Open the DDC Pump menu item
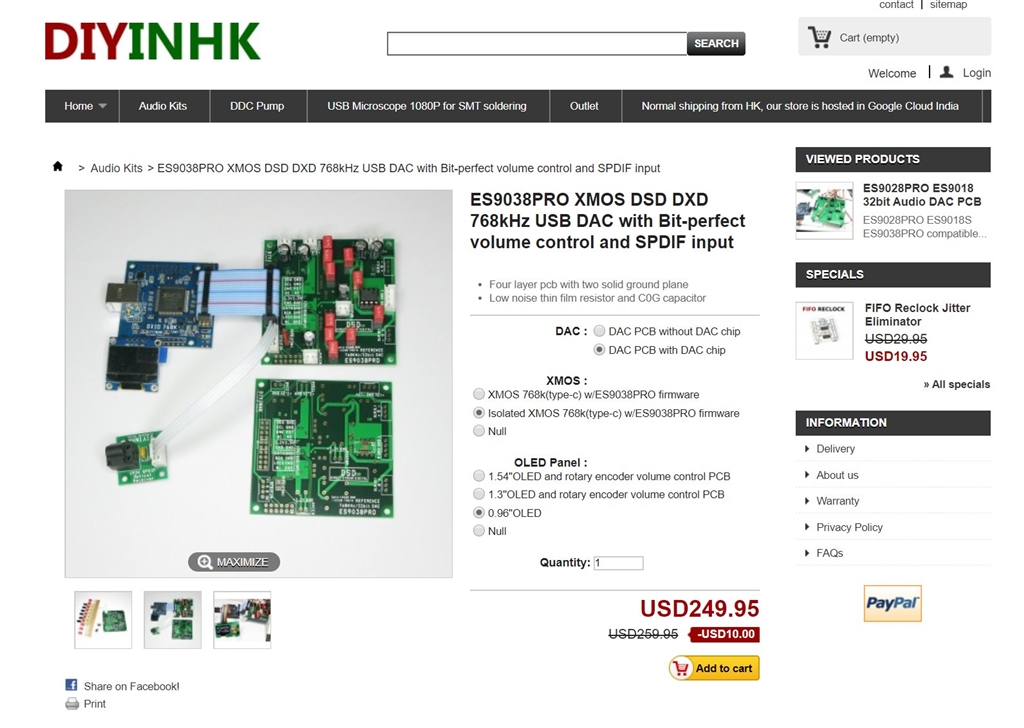Screen dimensions: 1024x728 click(x=257, y=106)
